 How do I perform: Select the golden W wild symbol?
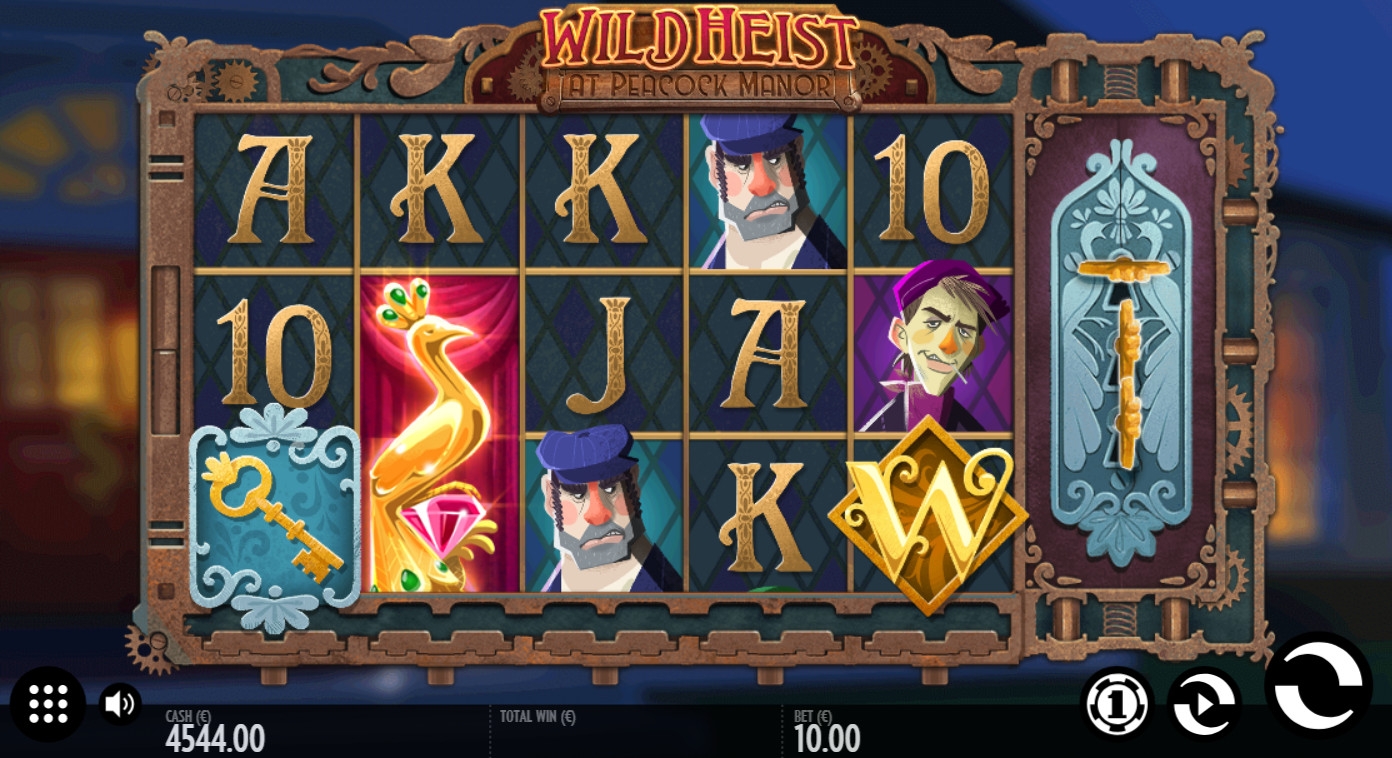928,515
